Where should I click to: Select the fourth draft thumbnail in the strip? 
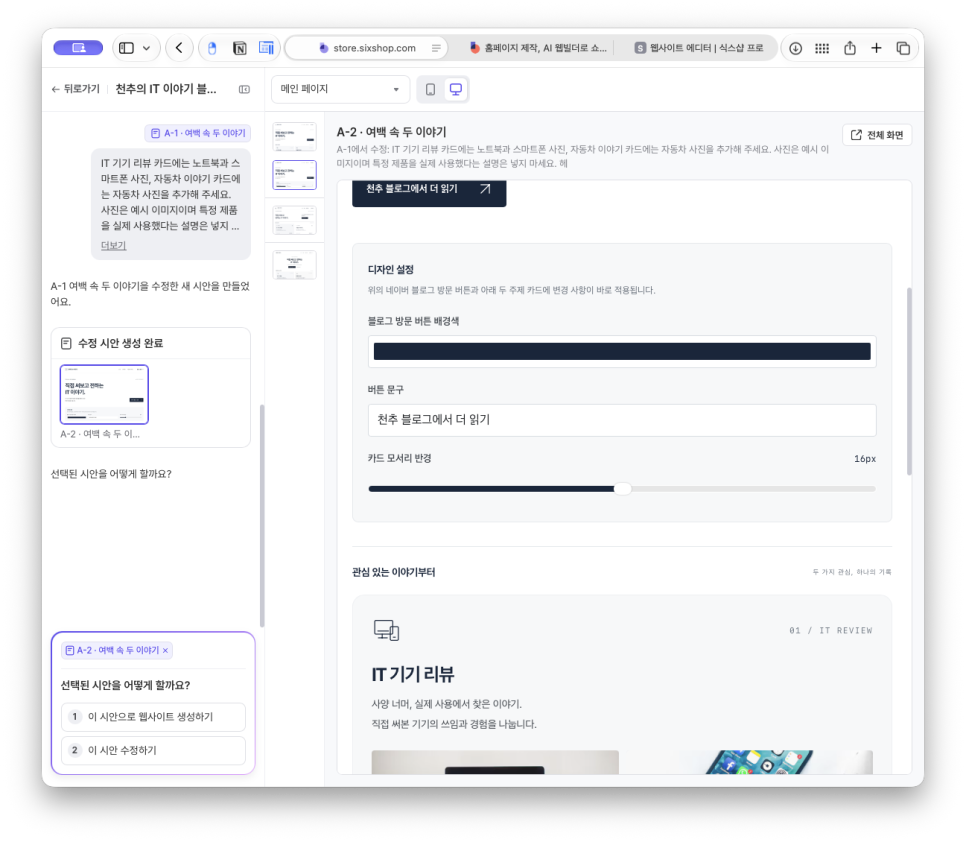pyautogui.click(x=294, y=265)
